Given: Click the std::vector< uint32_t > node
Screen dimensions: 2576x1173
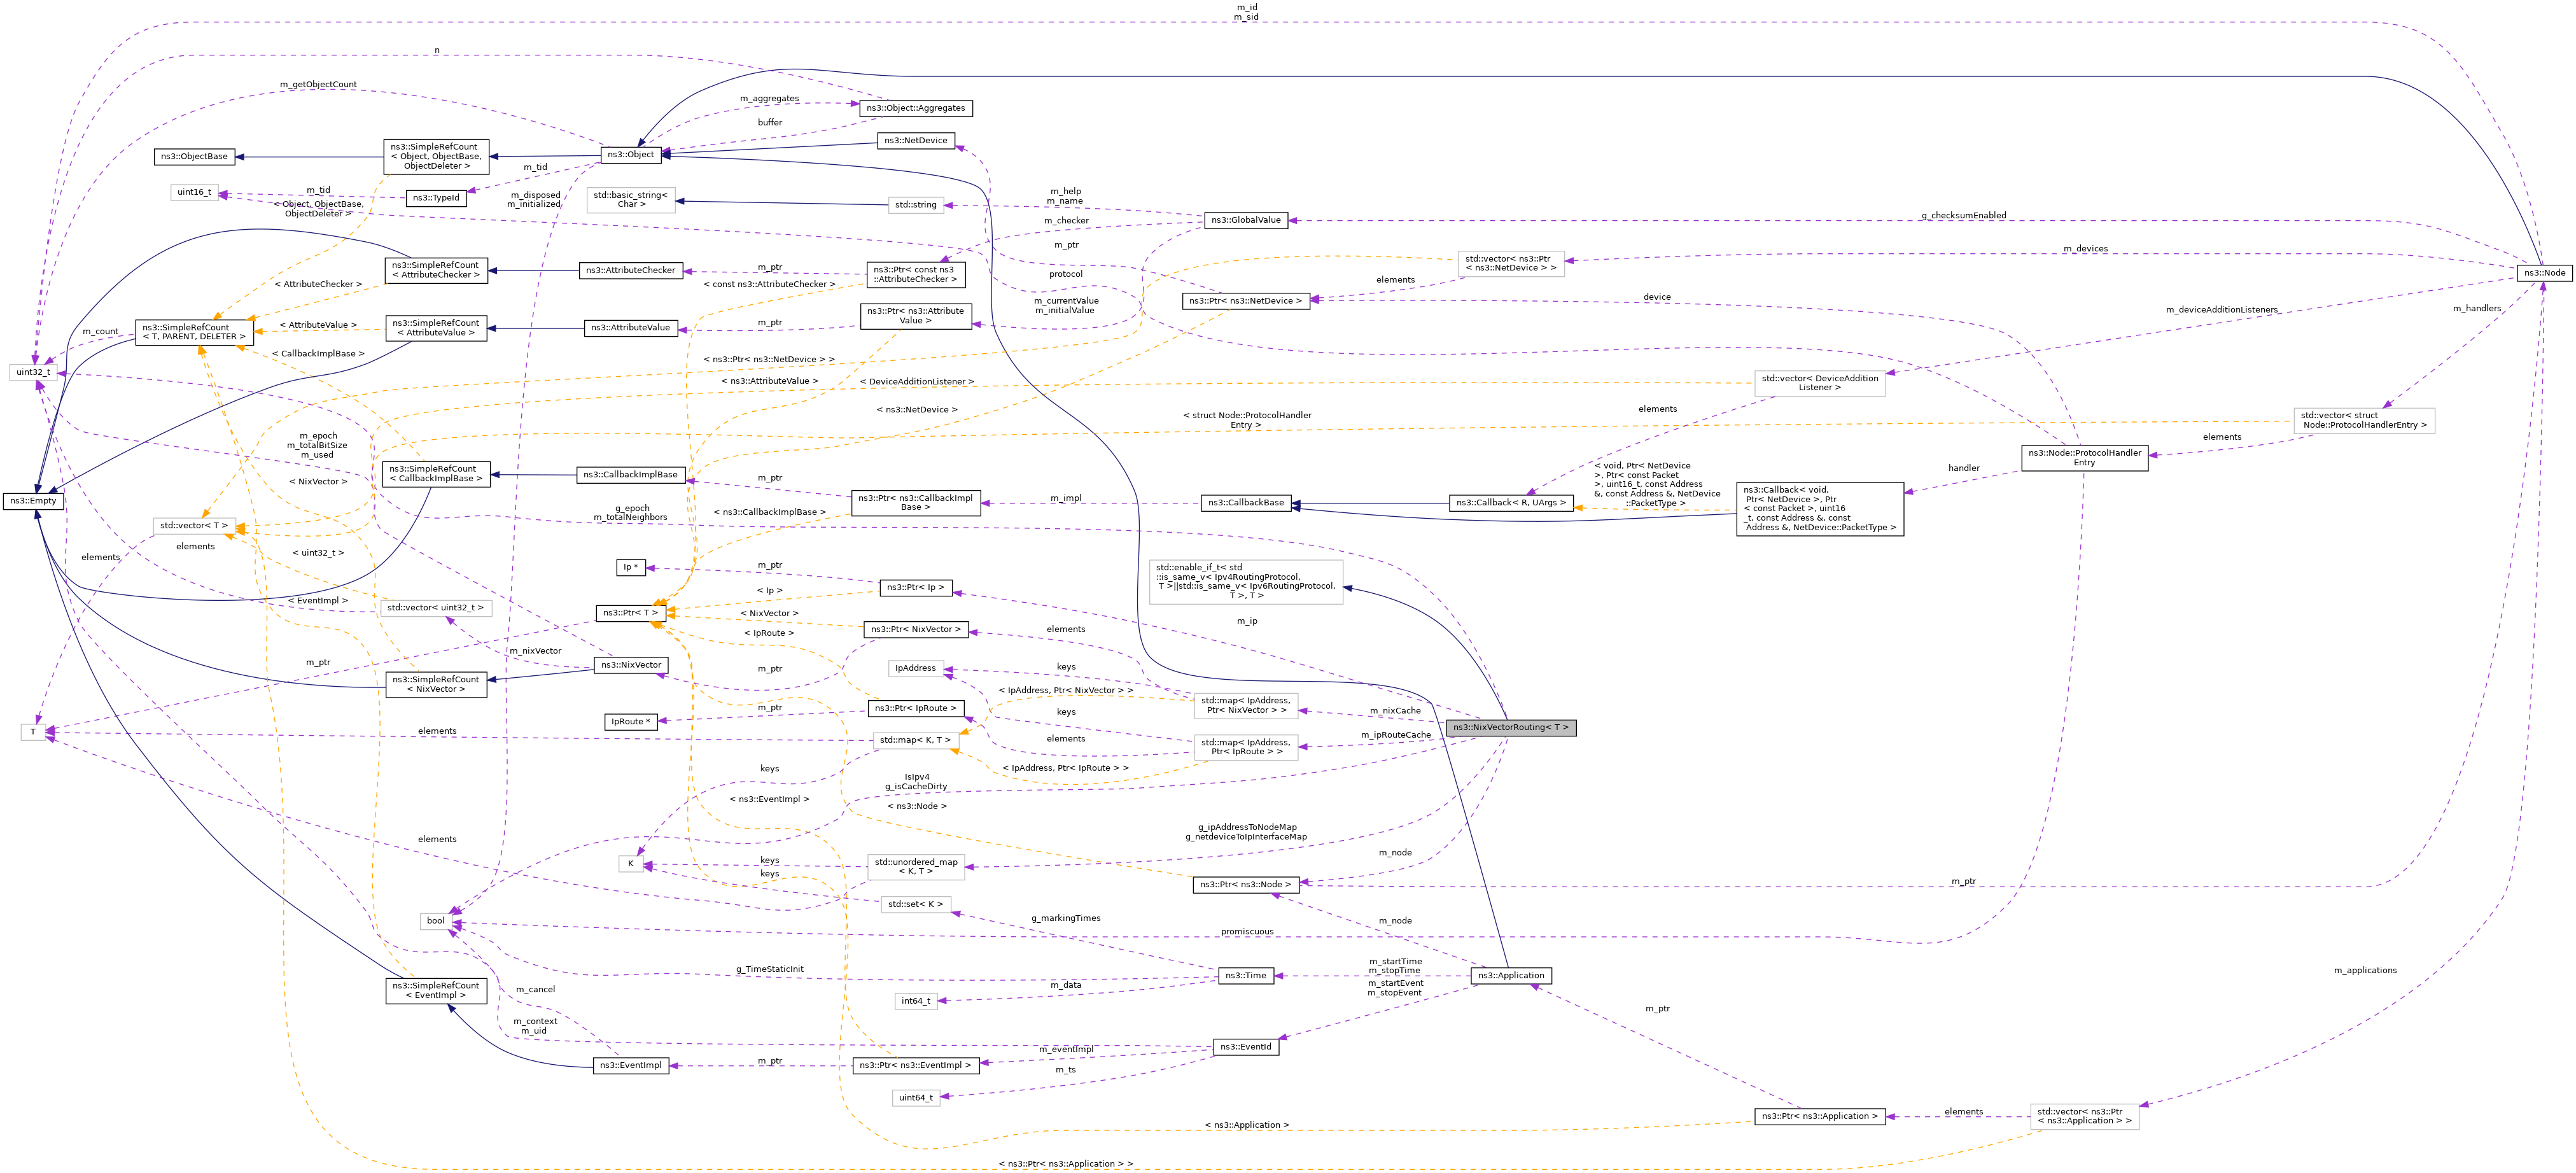Looking at the screenshot, I should (436, 607).
